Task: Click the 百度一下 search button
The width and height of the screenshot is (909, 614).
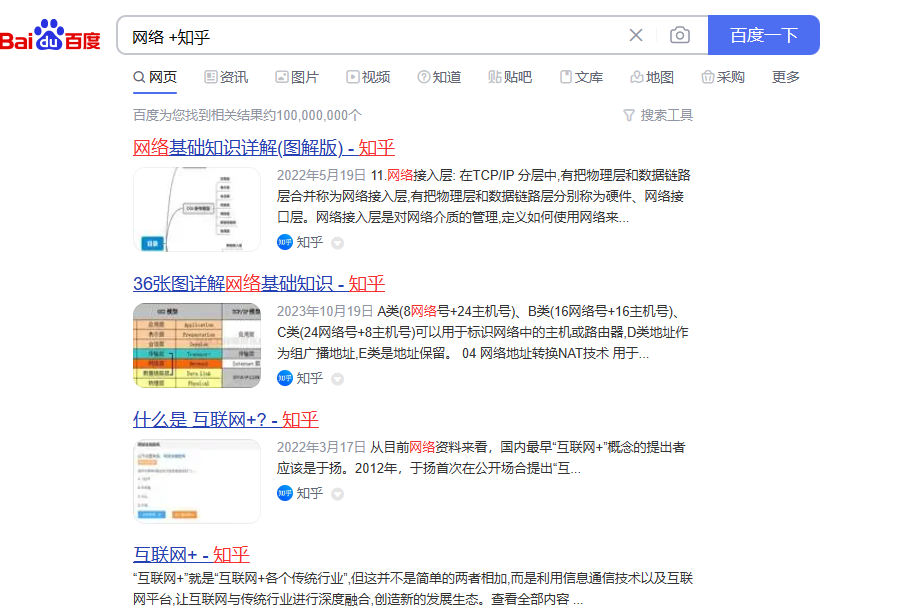Action: click(x=763, y=35)
